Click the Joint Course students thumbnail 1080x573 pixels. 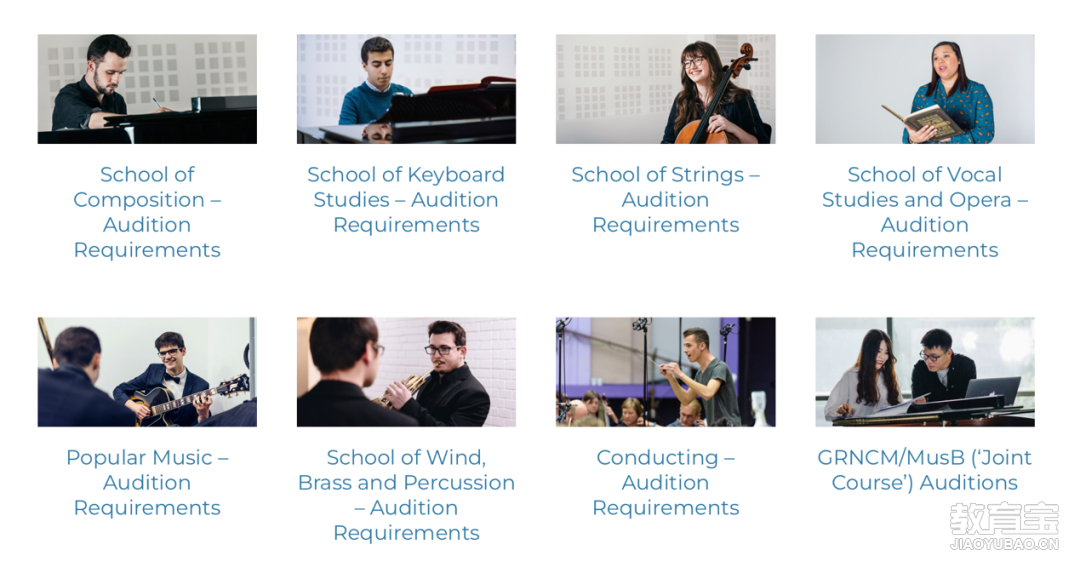(925, 372)
